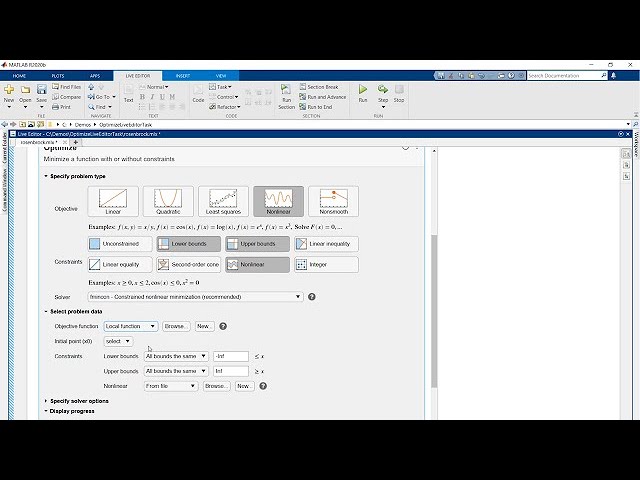
Task: Switch to the HOME ribbon tab
Action: click(19, 76)
